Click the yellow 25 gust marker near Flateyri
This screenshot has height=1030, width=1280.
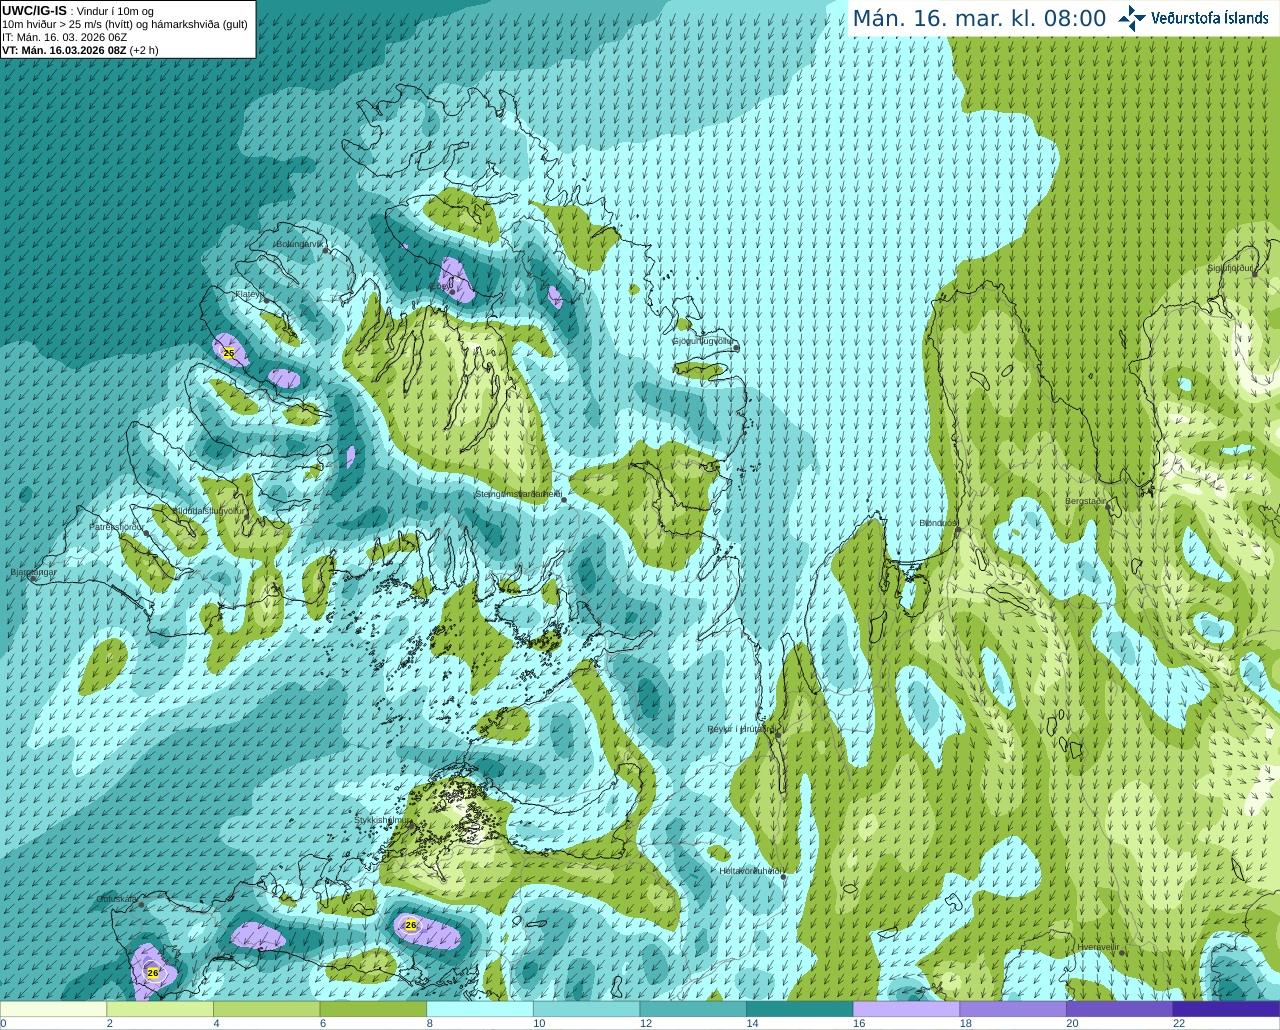click(x=229, y=353)
